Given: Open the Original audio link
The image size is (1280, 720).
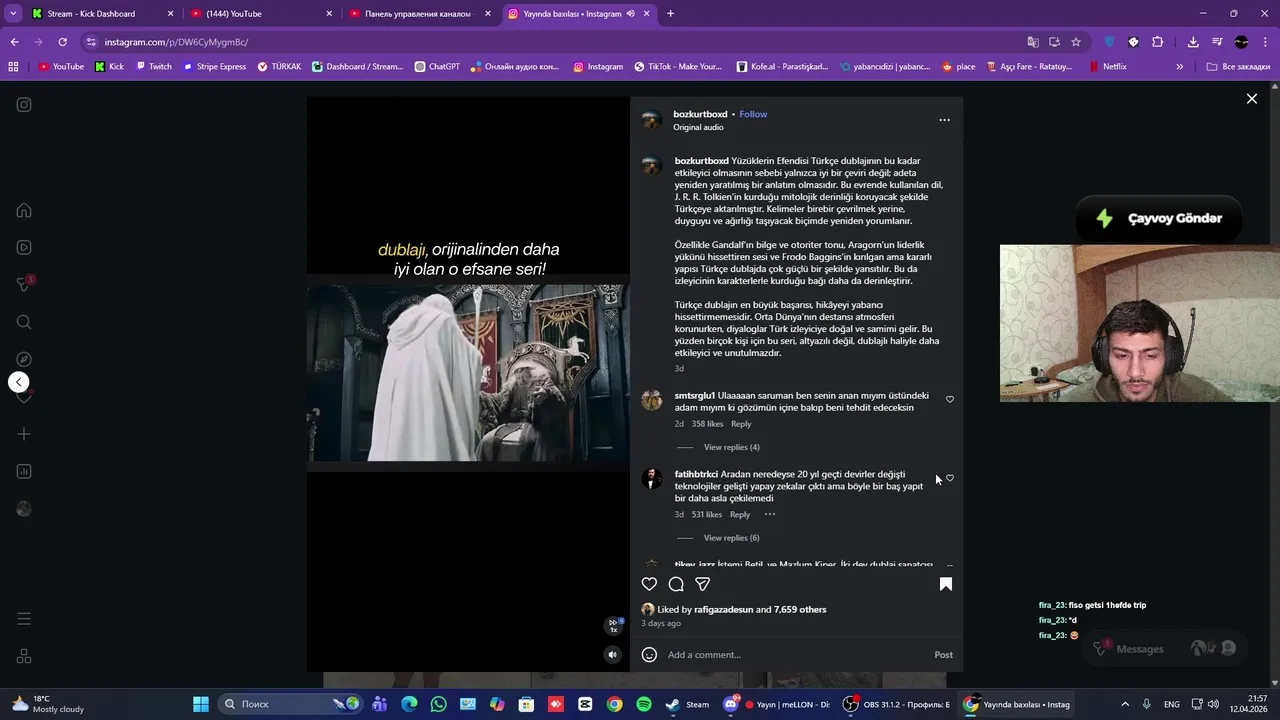Looking at the screenshot, I should point(698,127).
